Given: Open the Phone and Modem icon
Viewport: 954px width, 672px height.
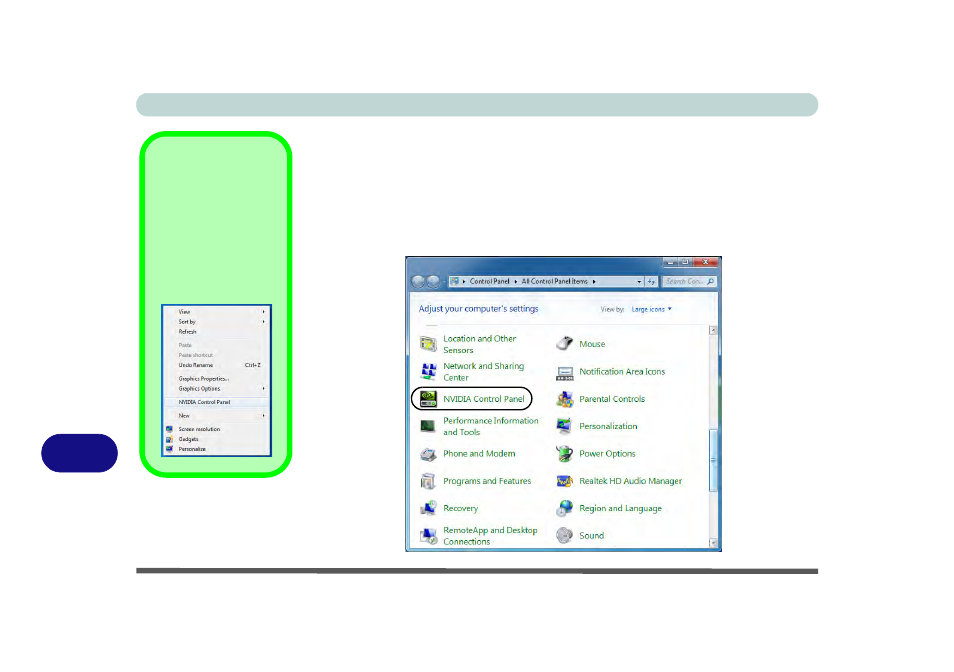Looking at the screenshot, I should coord(428,454).
